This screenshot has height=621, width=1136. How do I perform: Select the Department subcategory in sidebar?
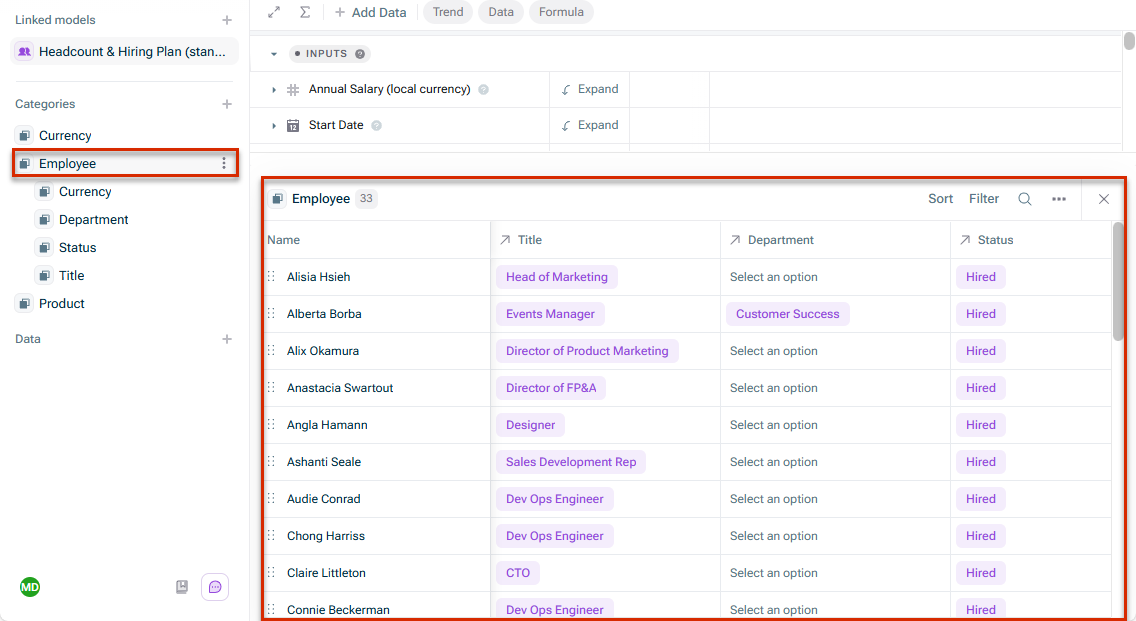point(93,220)
